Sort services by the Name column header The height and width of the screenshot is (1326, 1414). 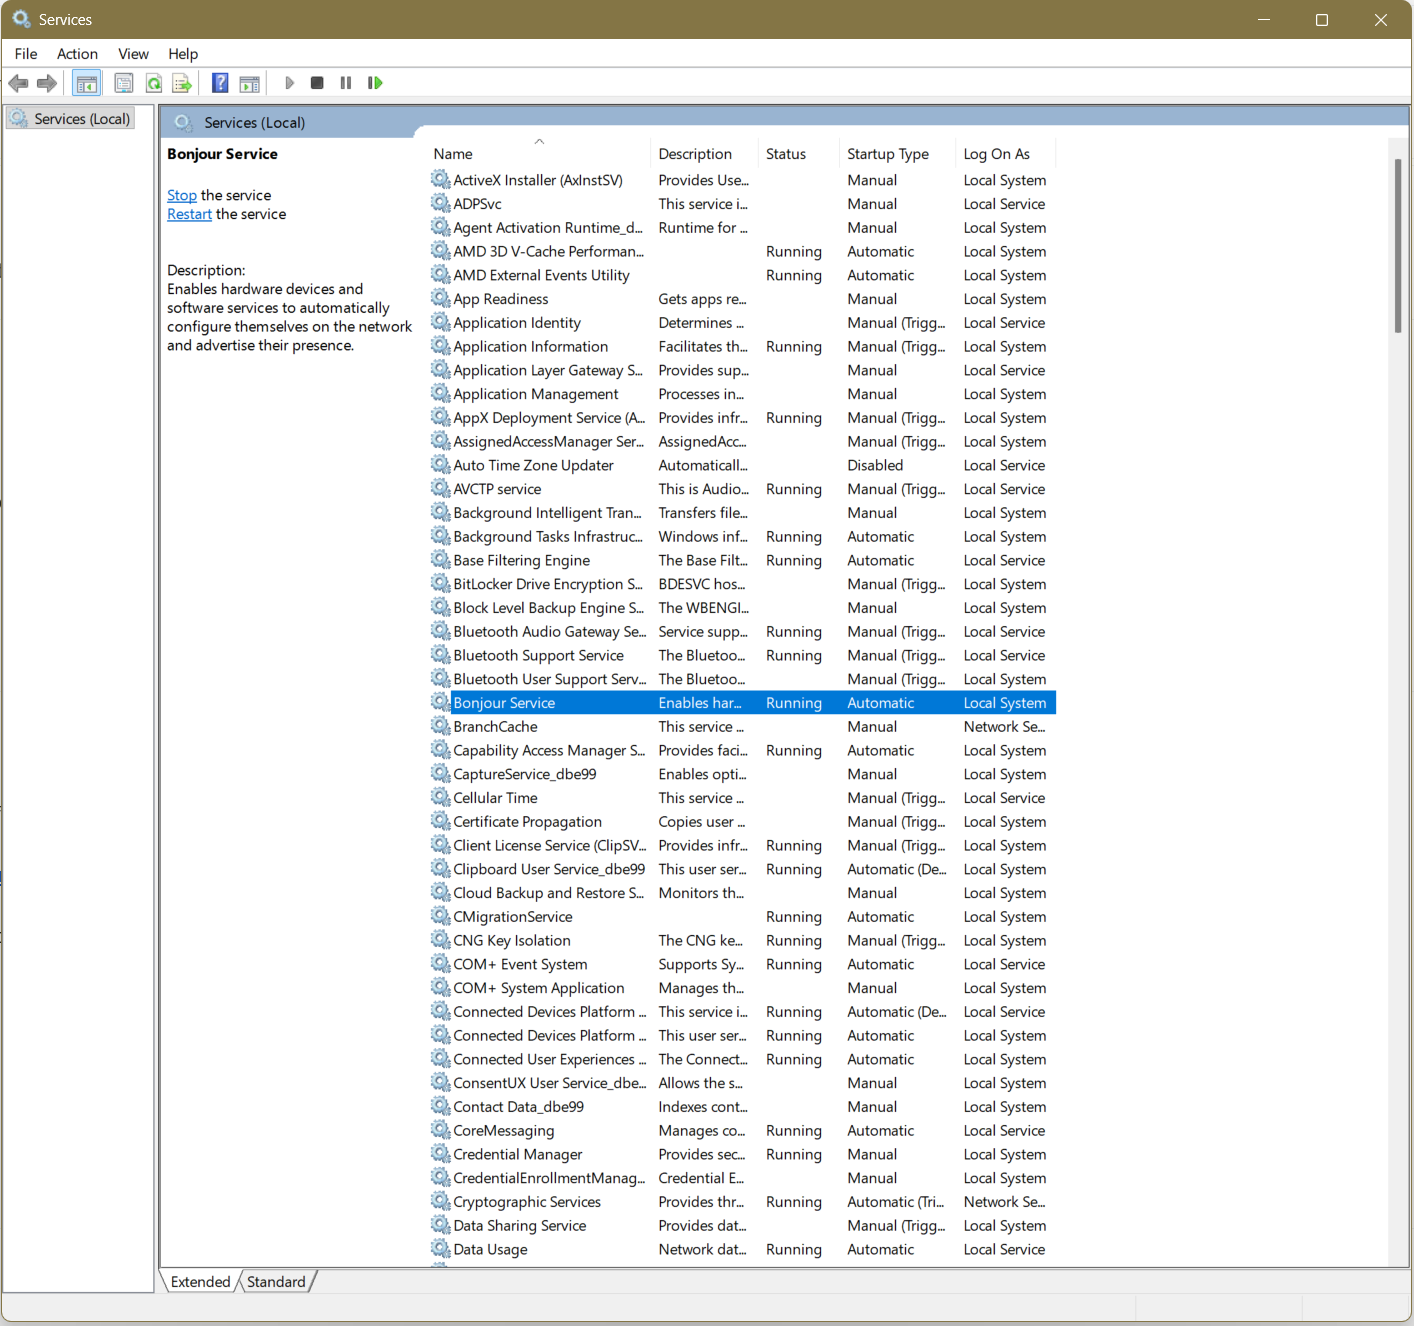pyautogui.click(x=453, y=154)
